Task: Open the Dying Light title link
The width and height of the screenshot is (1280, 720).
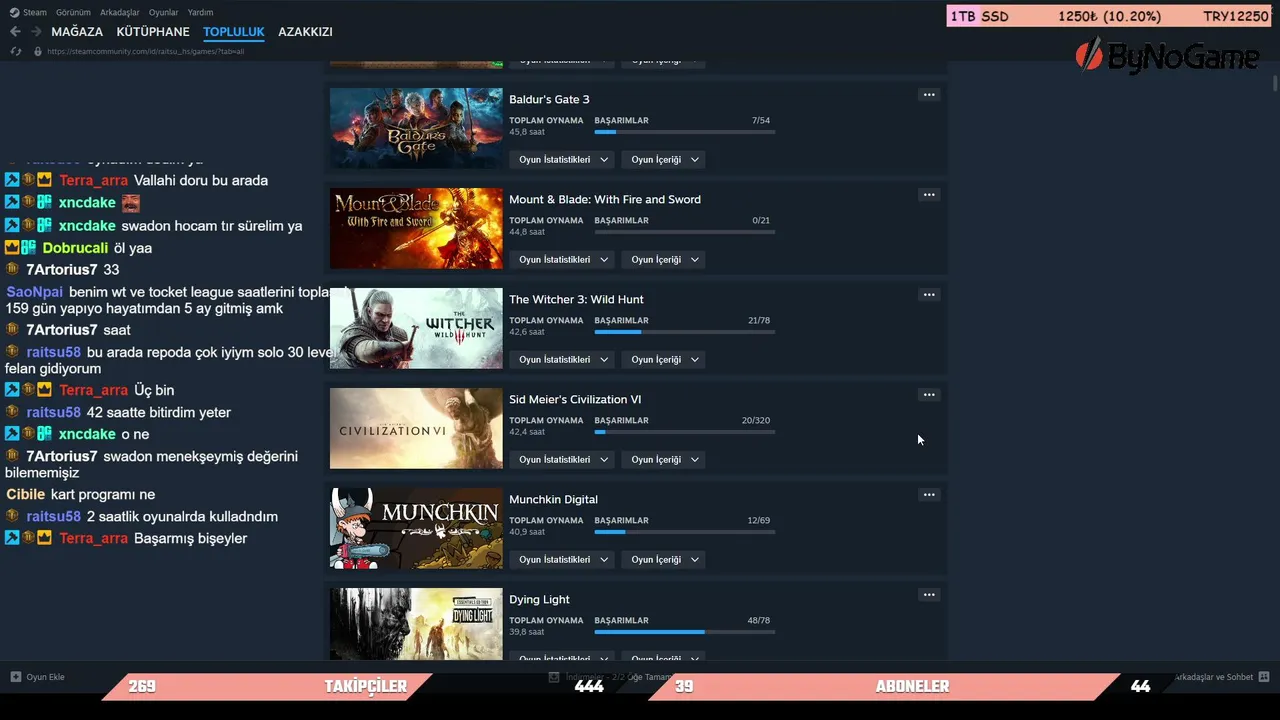Action: pyautogui.click(x=539, y=600)
